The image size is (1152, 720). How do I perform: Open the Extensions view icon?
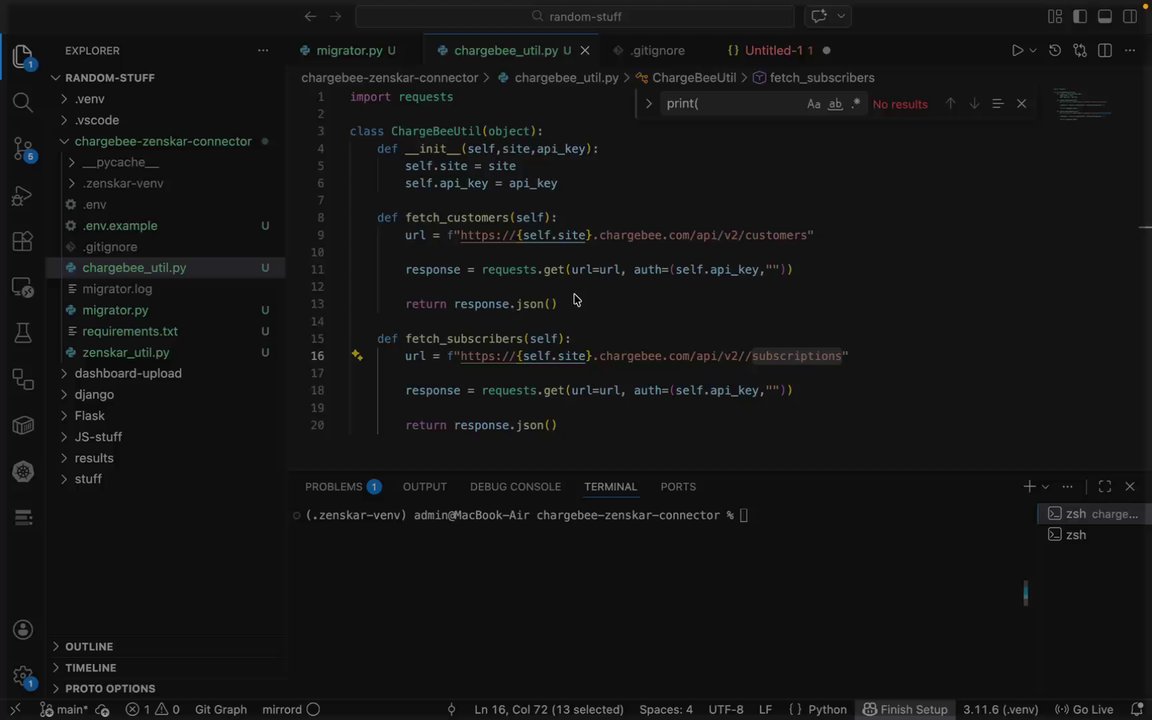[x=22, y=241]
